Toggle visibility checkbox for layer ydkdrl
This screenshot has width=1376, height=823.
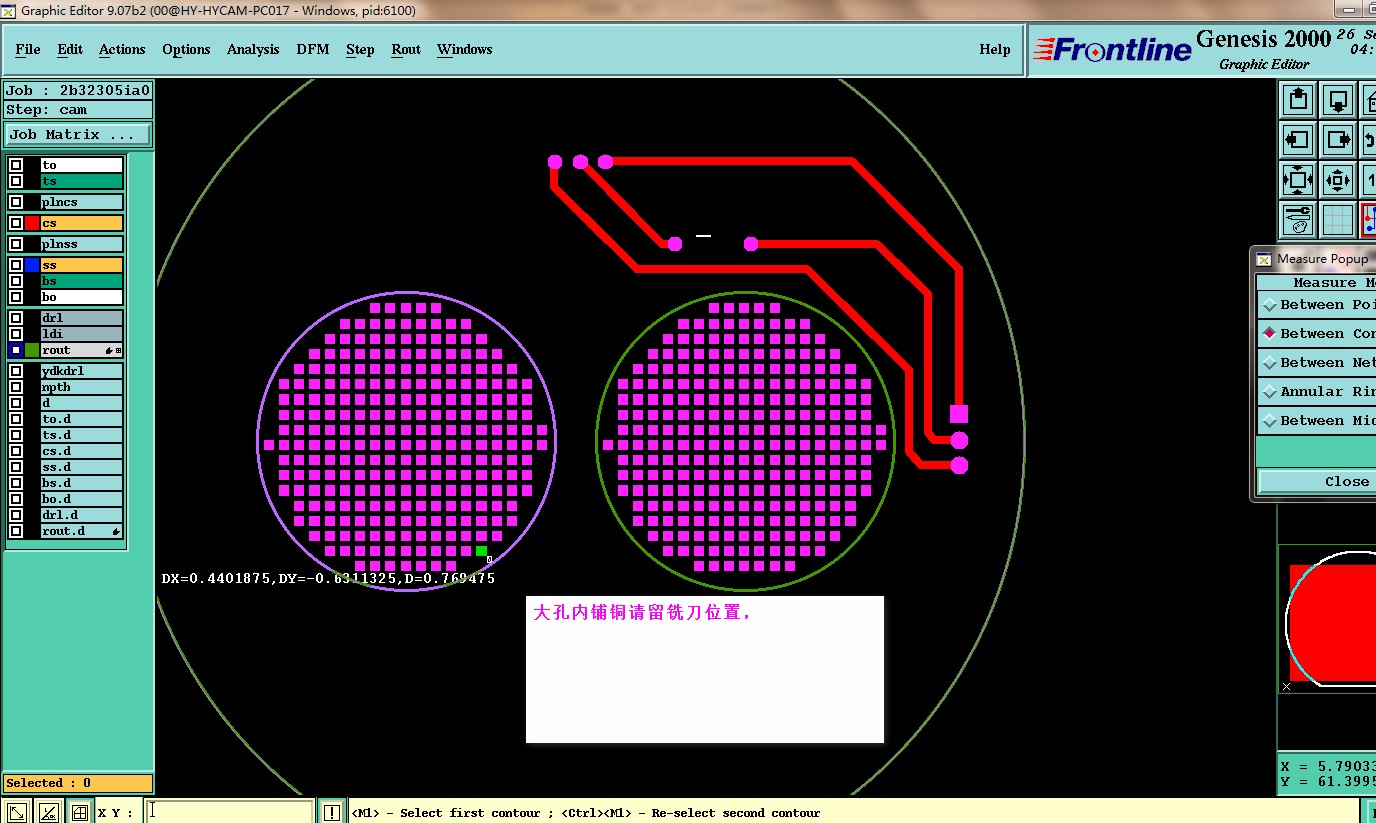pyautogui.click(x=16, y=371)
